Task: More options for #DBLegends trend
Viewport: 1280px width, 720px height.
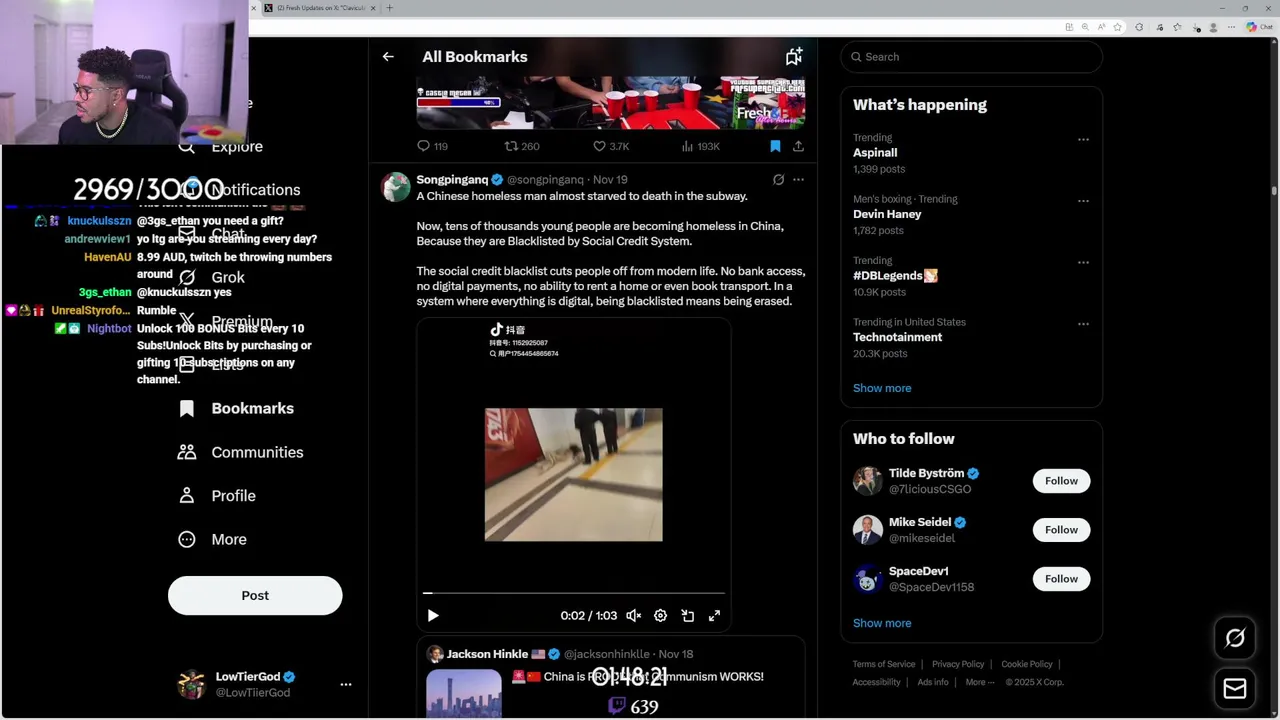Action: (1083, 263)
